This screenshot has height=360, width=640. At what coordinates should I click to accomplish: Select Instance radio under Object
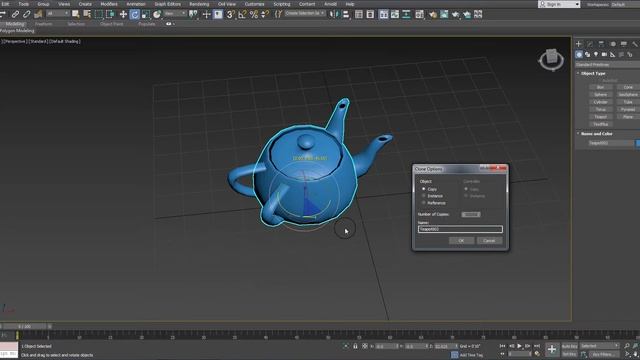point(424,196)
